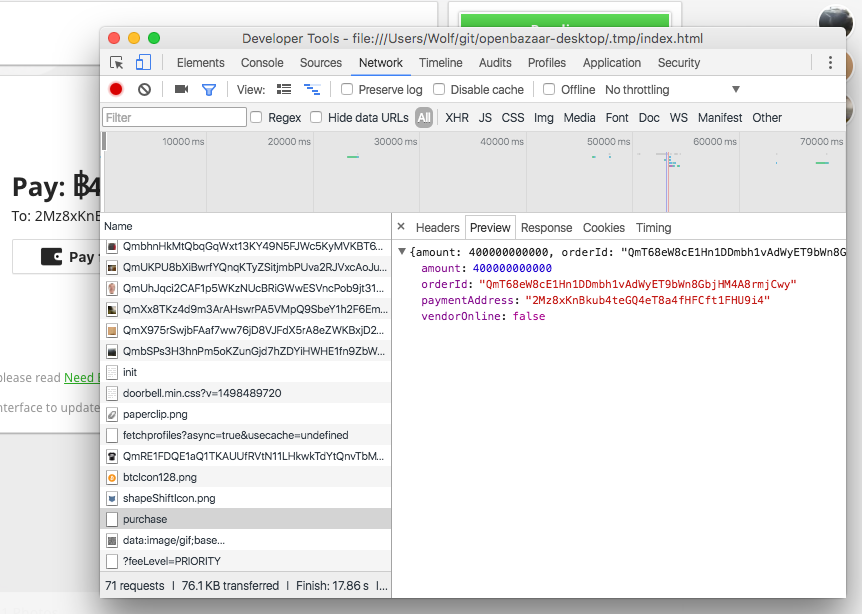Capture screenshots with the camera icon
This screenshot has width=862, height=614.
181,89
